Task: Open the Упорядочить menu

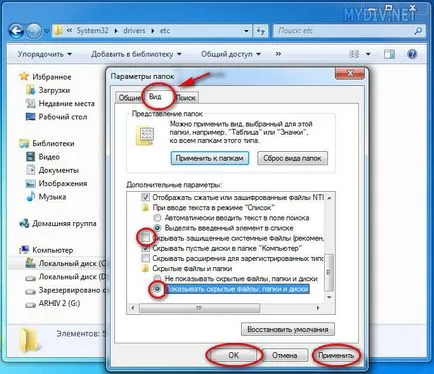Action: click(44, 54)
